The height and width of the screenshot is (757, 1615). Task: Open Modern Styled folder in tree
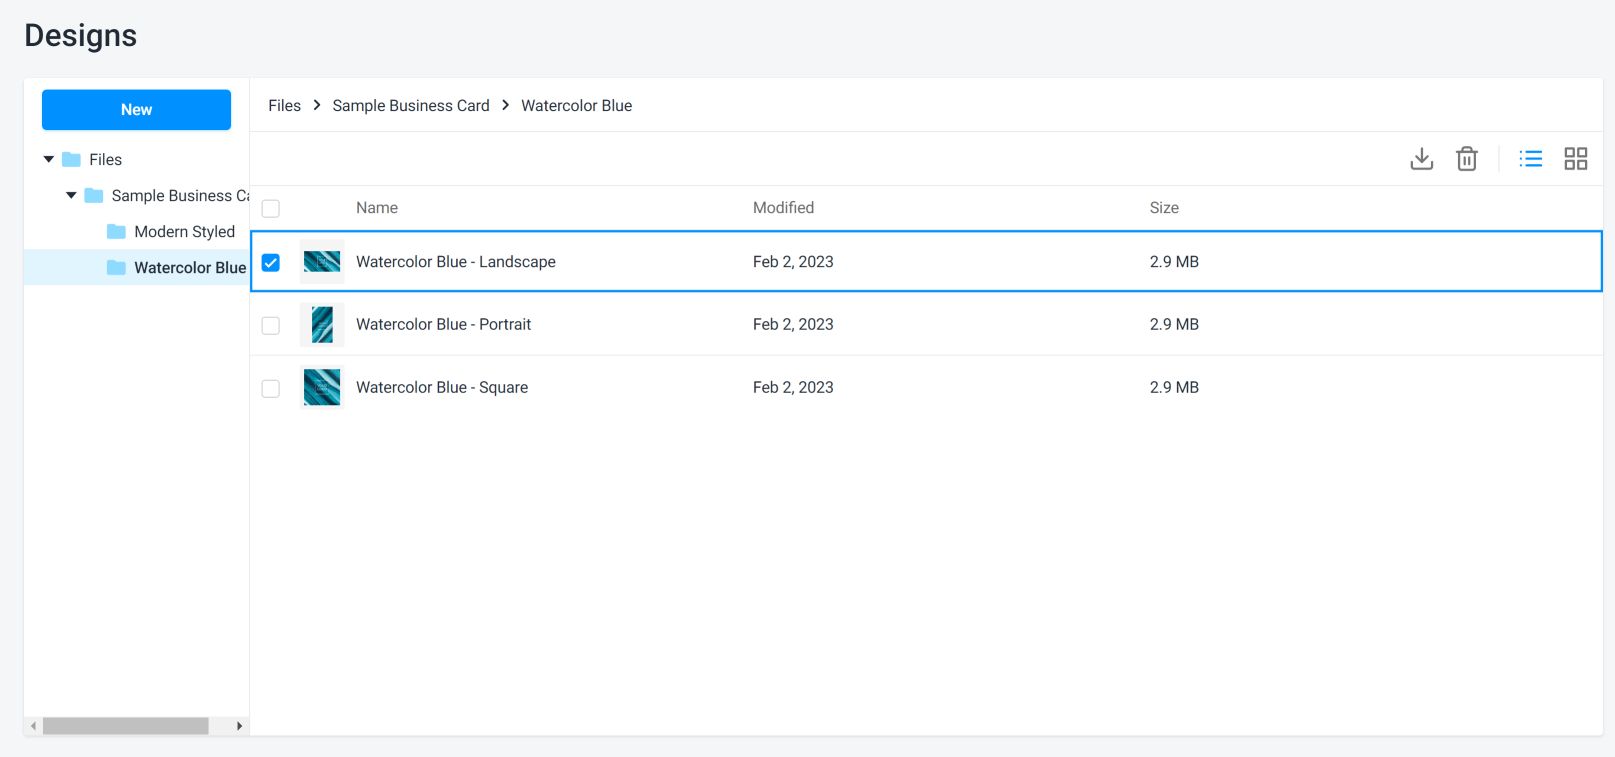tap(185, 232)
